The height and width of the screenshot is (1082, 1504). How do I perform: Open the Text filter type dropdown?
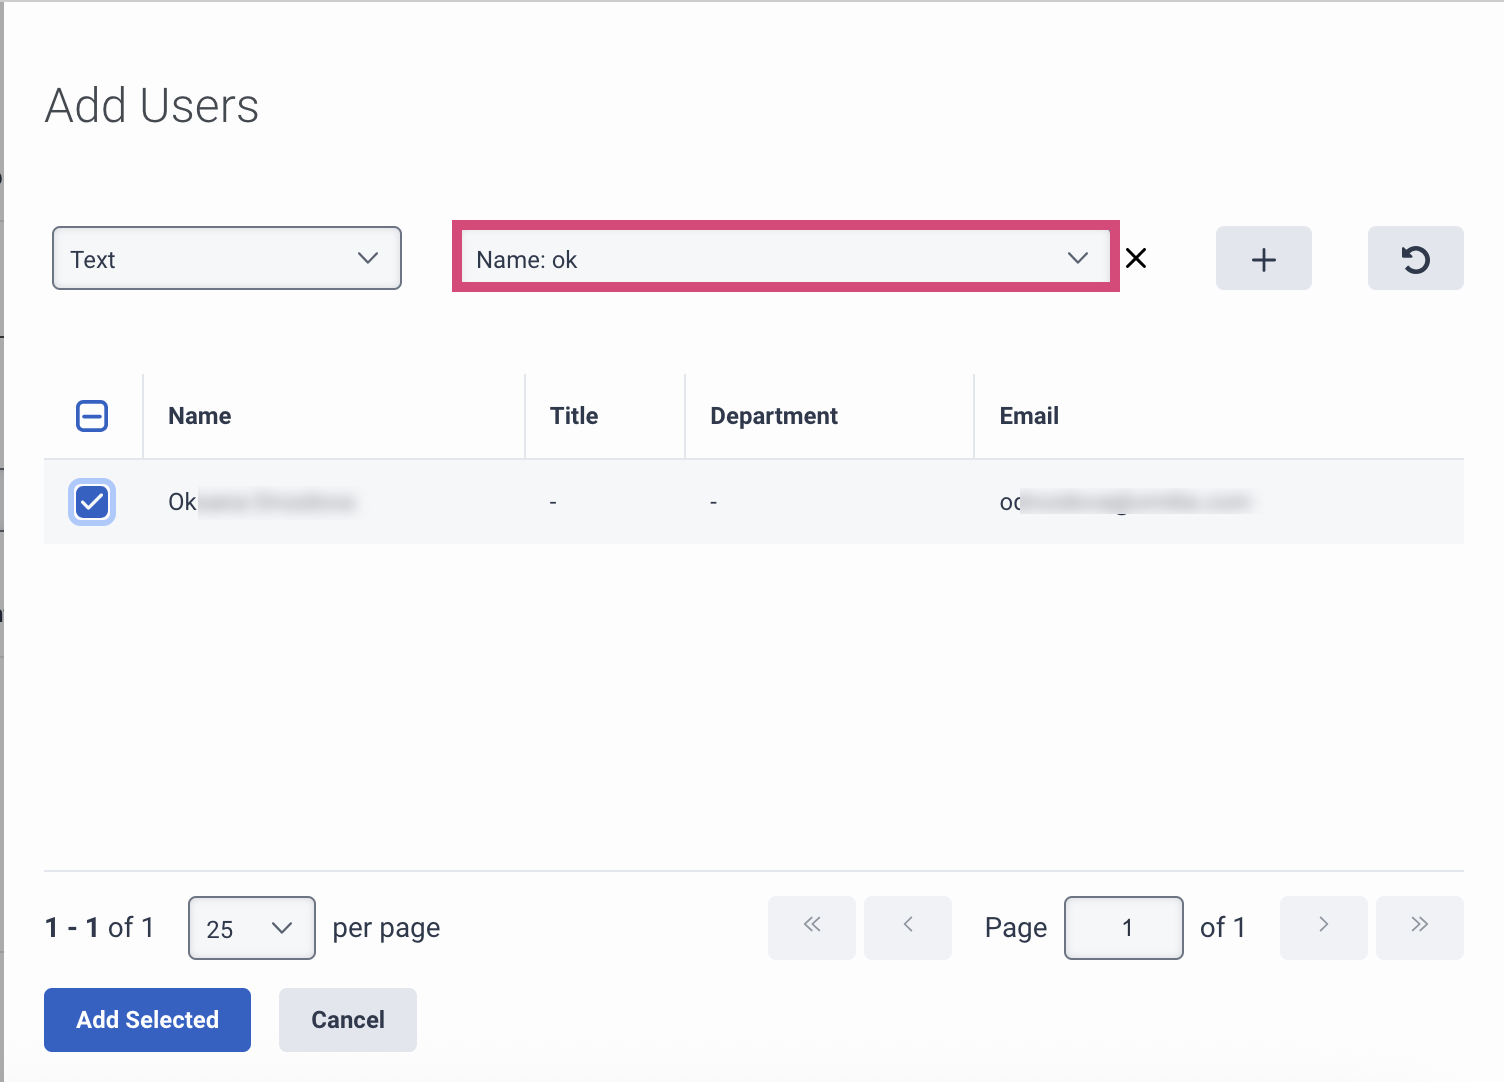pos(227,259)
